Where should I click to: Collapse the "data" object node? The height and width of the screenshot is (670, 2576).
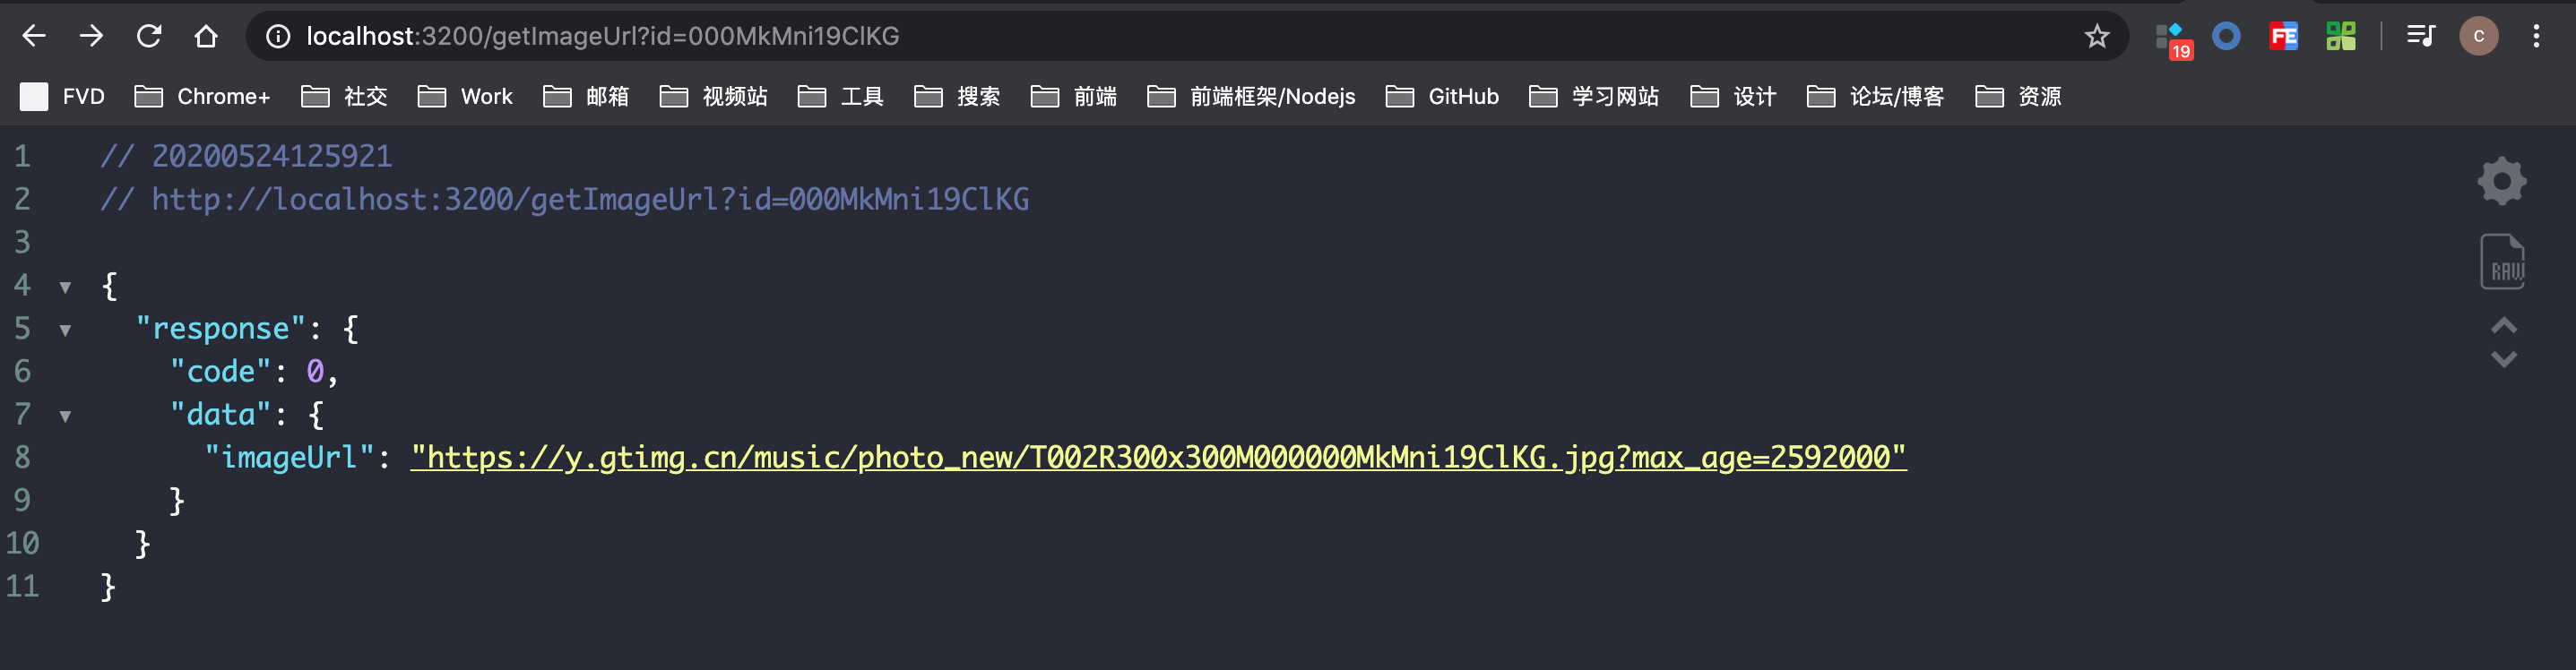pyautogui.click(x=65, y=417)
